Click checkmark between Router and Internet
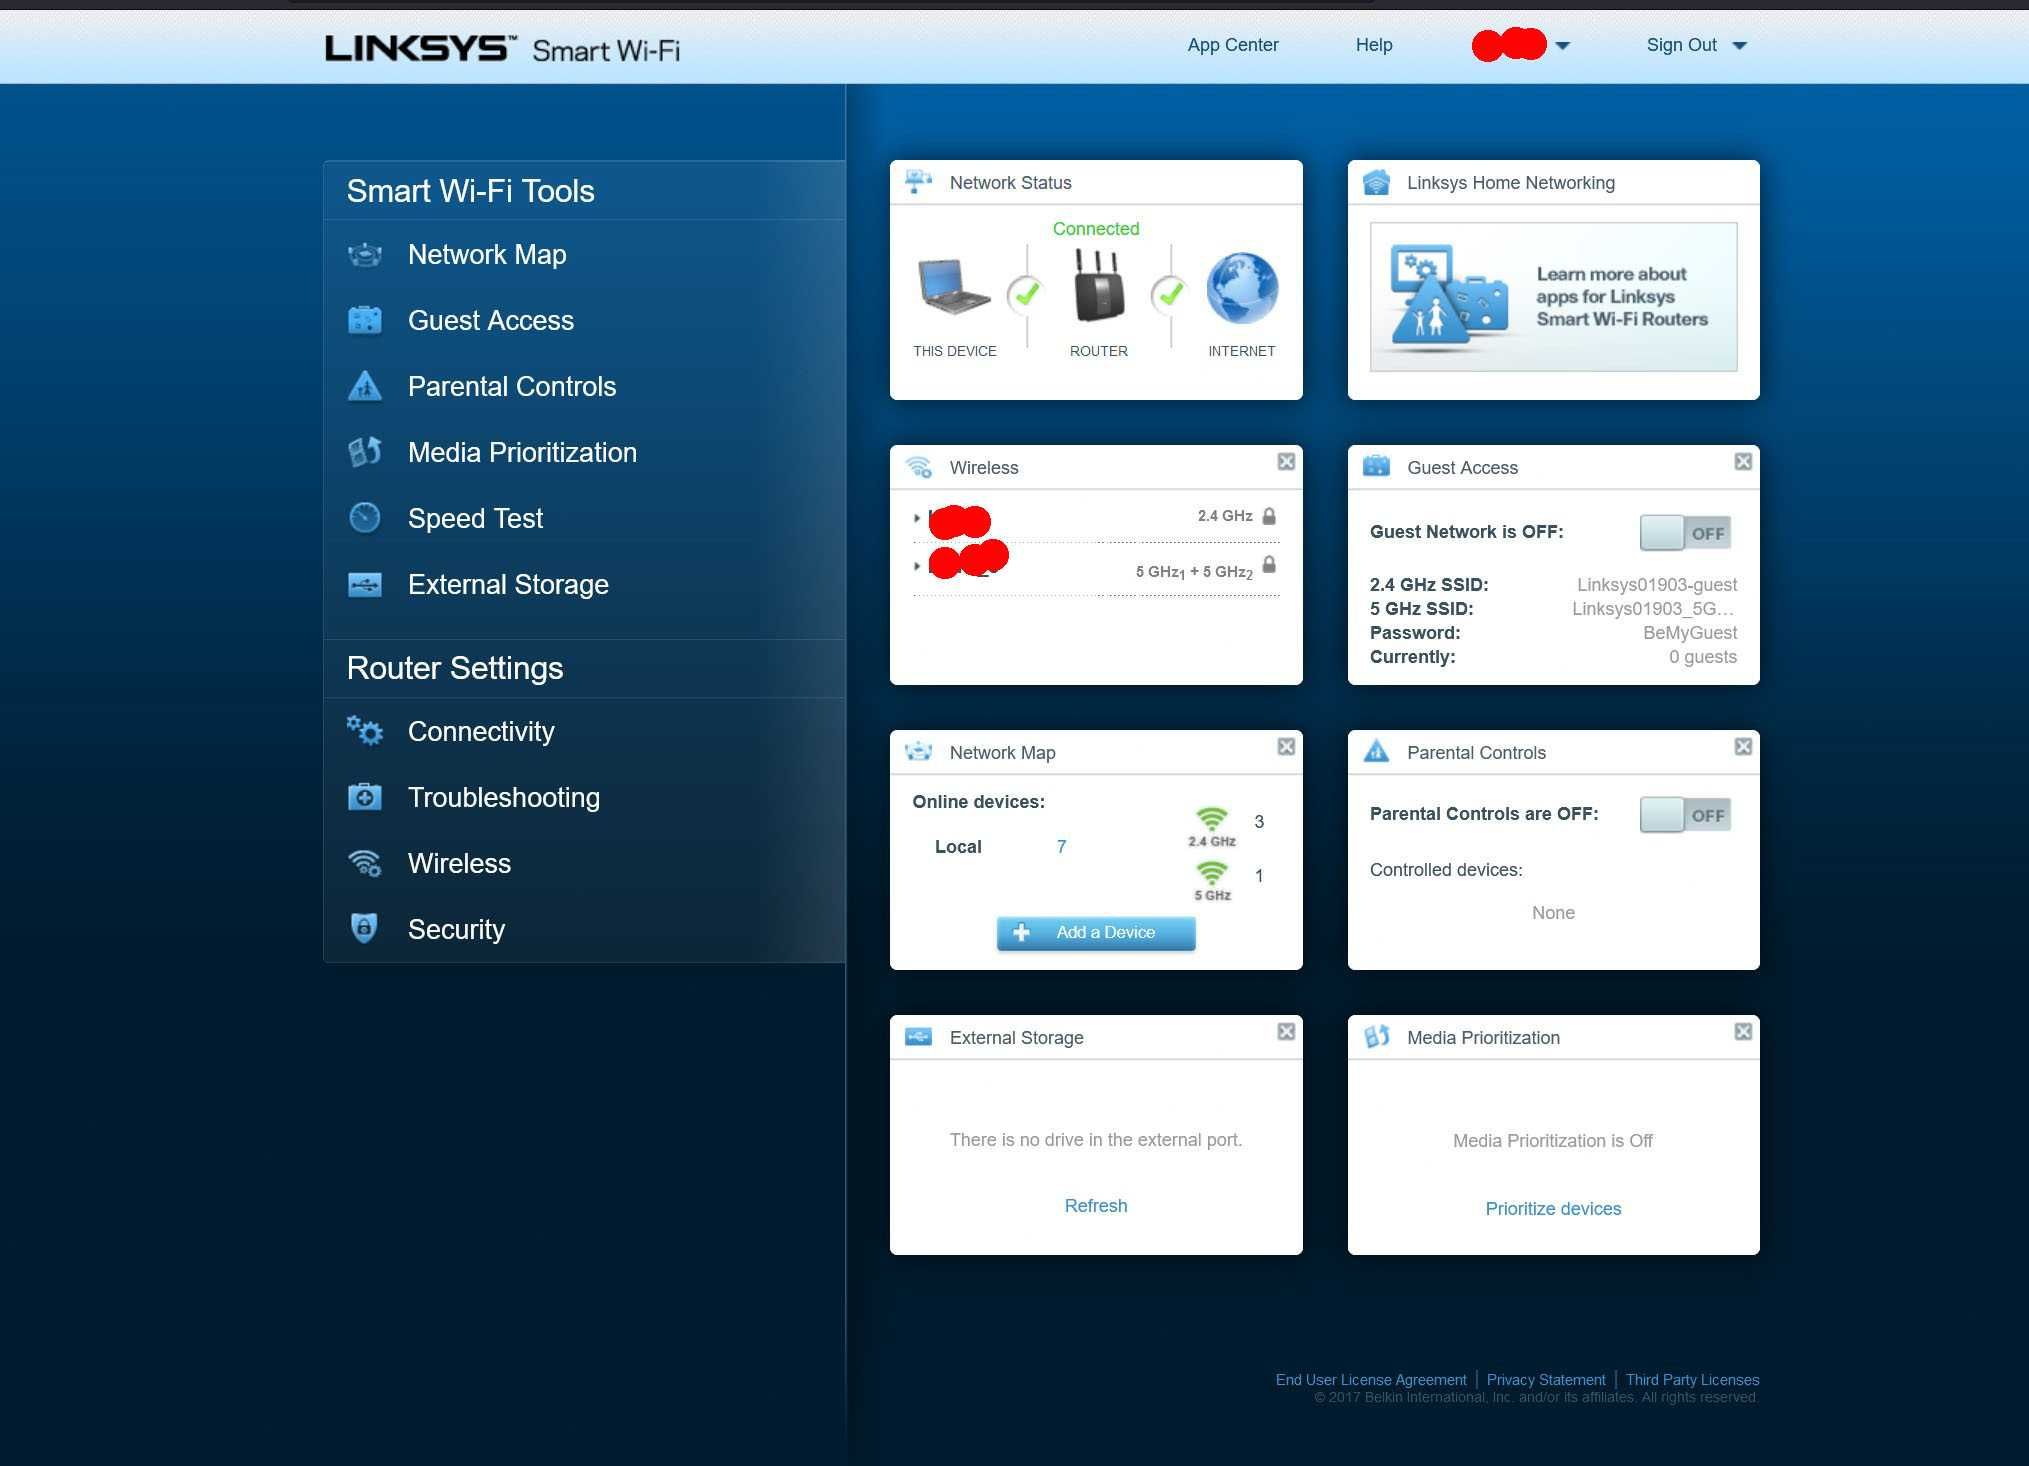The width and height of the screenshot is (2029, 1466). tap(1169, 294)
